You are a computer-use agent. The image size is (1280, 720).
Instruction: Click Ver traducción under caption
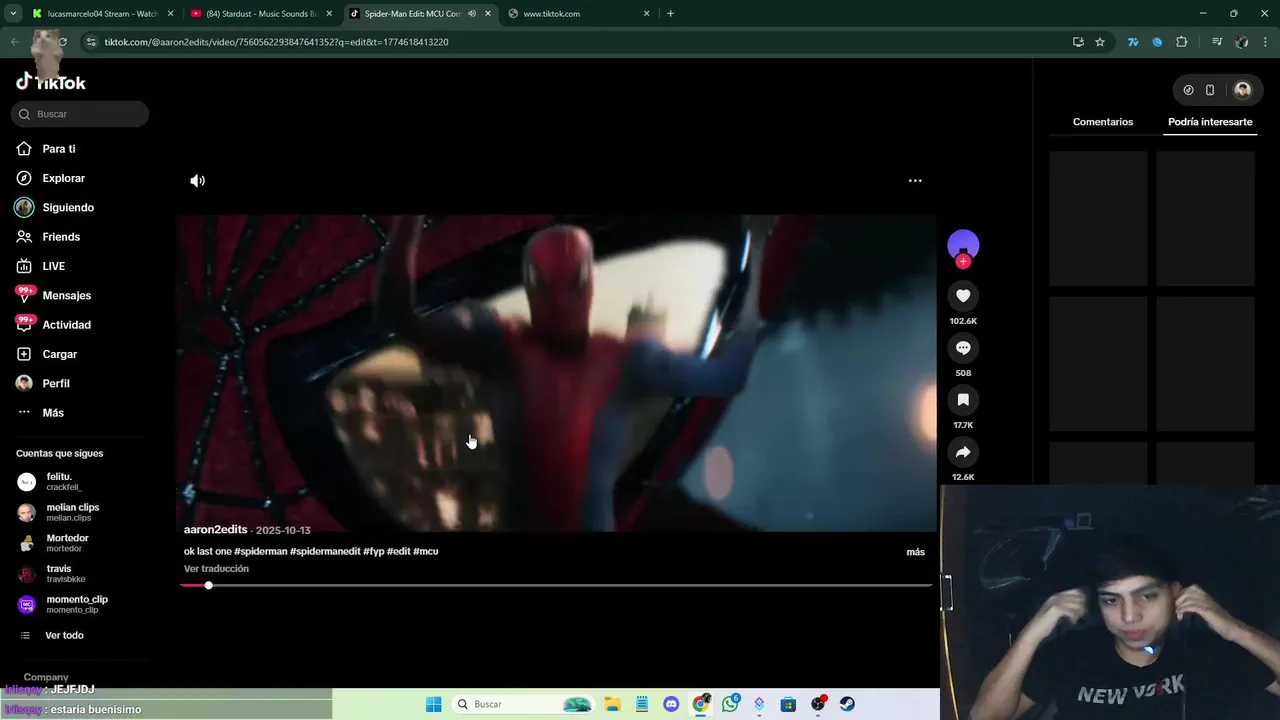coord(216,569)
